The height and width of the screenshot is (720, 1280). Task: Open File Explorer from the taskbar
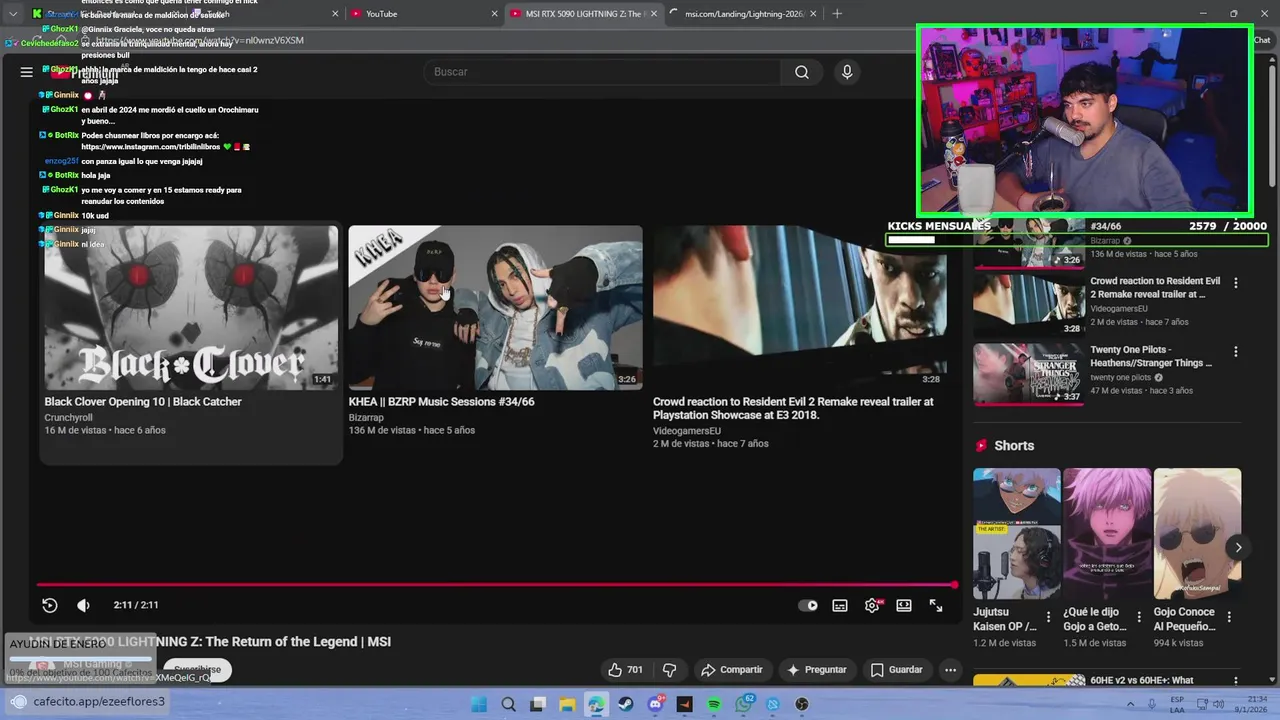click(567, 704)
